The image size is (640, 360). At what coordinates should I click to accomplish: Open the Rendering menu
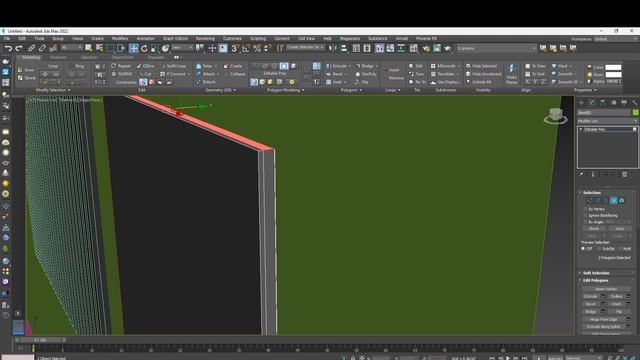pyautogui.click(x=205, y=38)
